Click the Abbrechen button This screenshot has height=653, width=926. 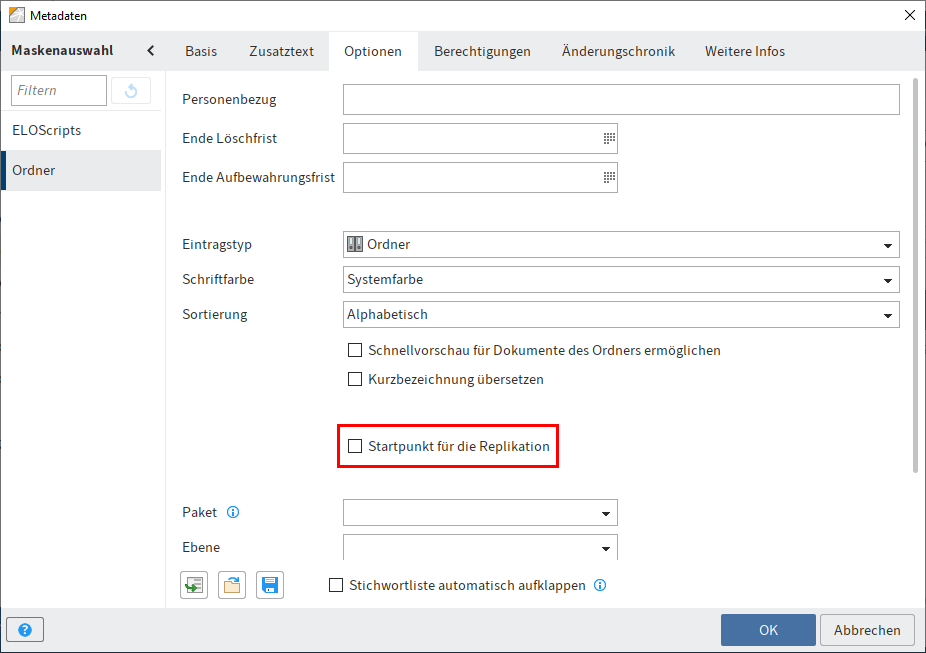point(867,630)
